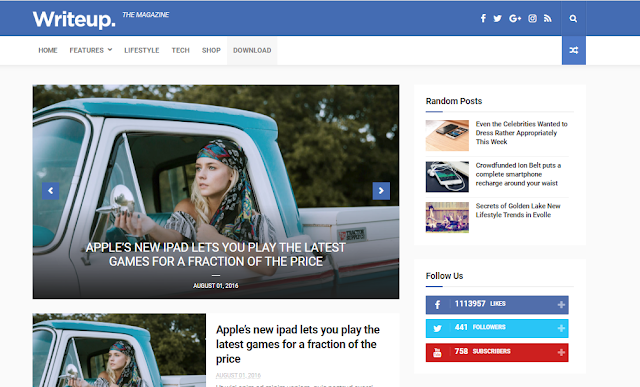640x387 pixels.
Task: Open 'Crowdfunded Ion Belt' post link
Action: coord(518,174)
